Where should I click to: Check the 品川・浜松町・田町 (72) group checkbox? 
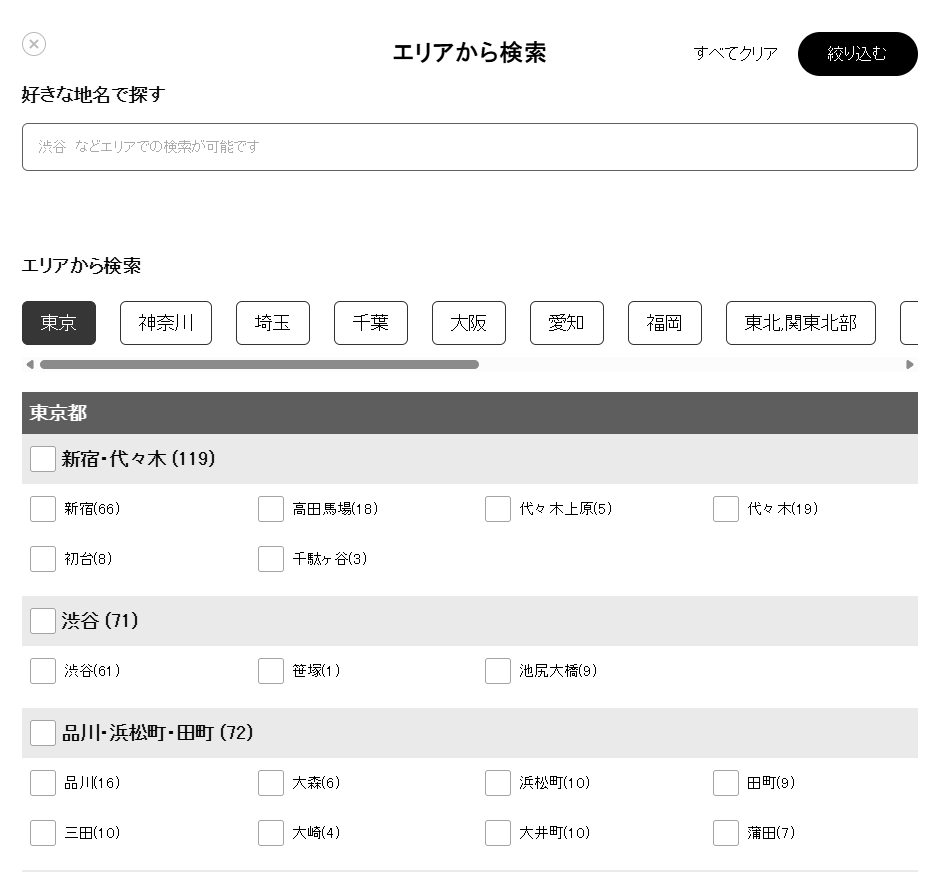click(43, 733)
